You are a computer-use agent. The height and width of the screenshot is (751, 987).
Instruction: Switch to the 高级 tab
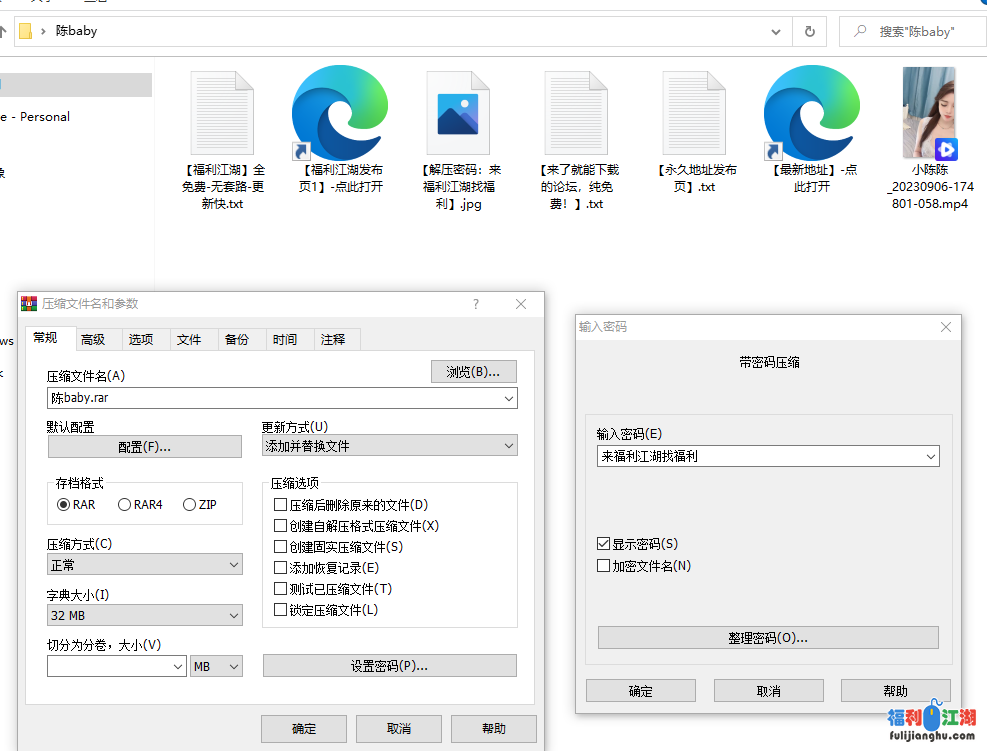pos(95,339)
